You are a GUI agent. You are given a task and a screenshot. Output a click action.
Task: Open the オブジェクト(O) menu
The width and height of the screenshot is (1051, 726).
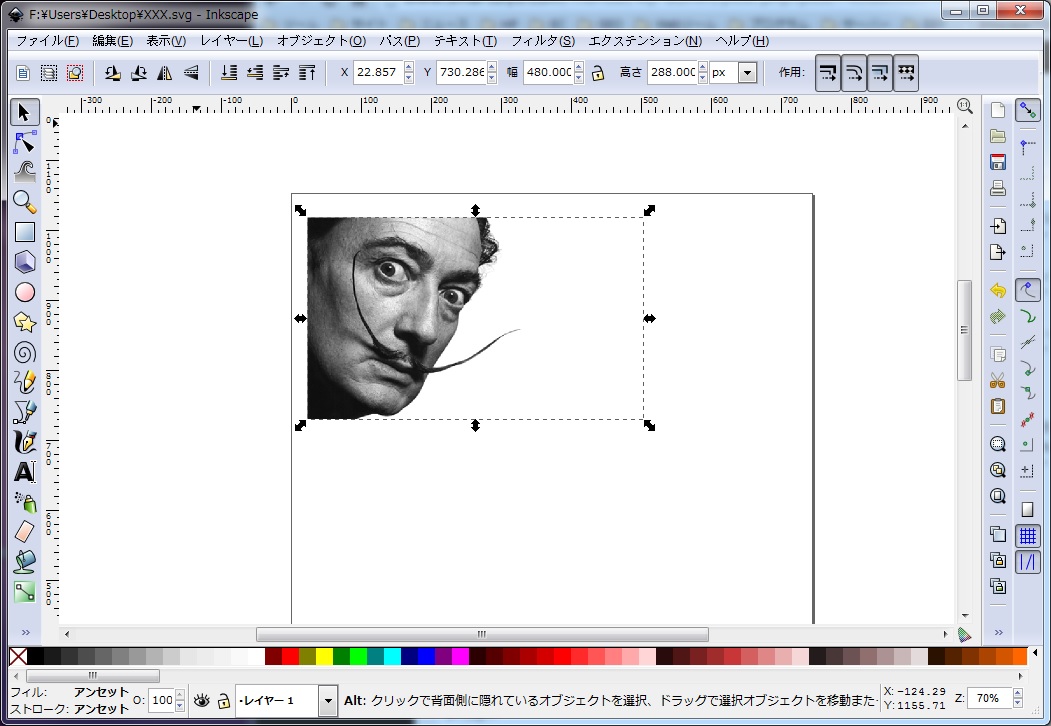(321, 41)
